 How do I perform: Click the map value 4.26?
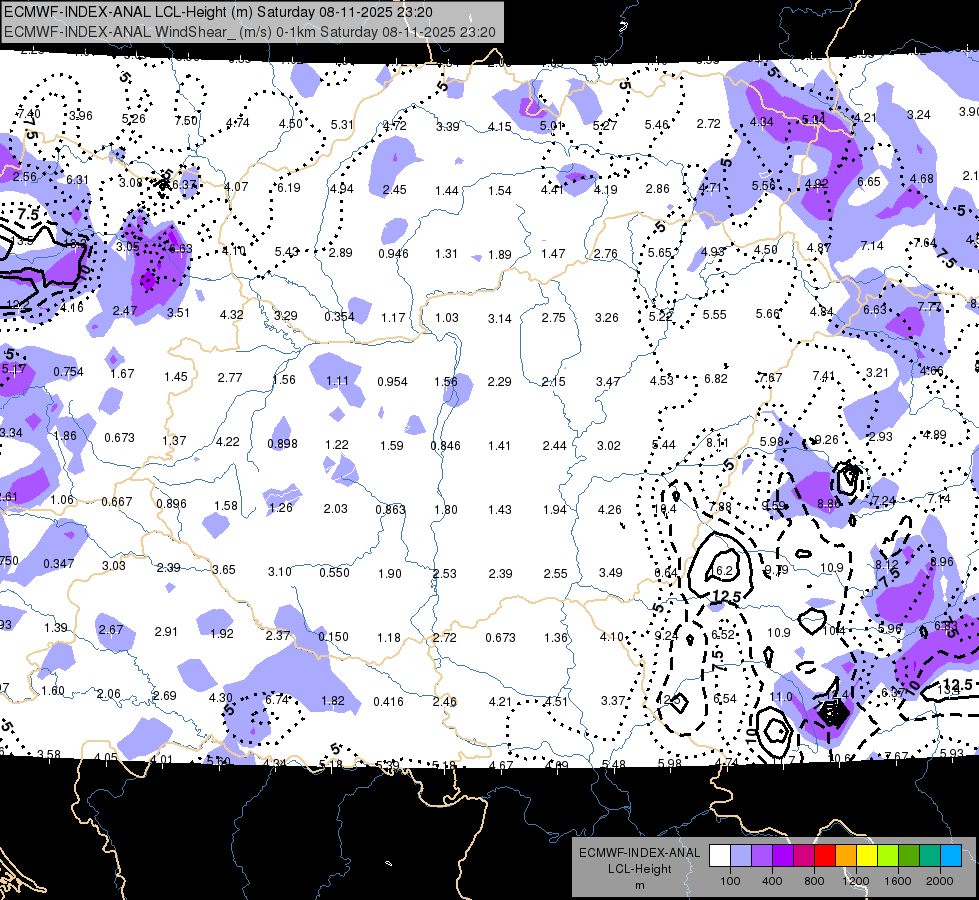click(x=609, y=510)
